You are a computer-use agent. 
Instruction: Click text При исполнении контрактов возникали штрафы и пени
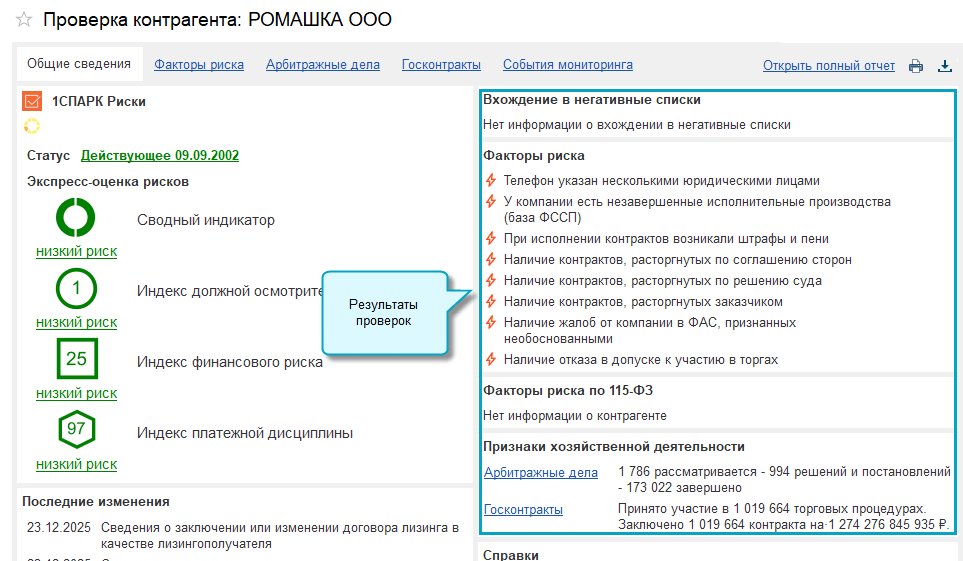(x=666, y=238)
